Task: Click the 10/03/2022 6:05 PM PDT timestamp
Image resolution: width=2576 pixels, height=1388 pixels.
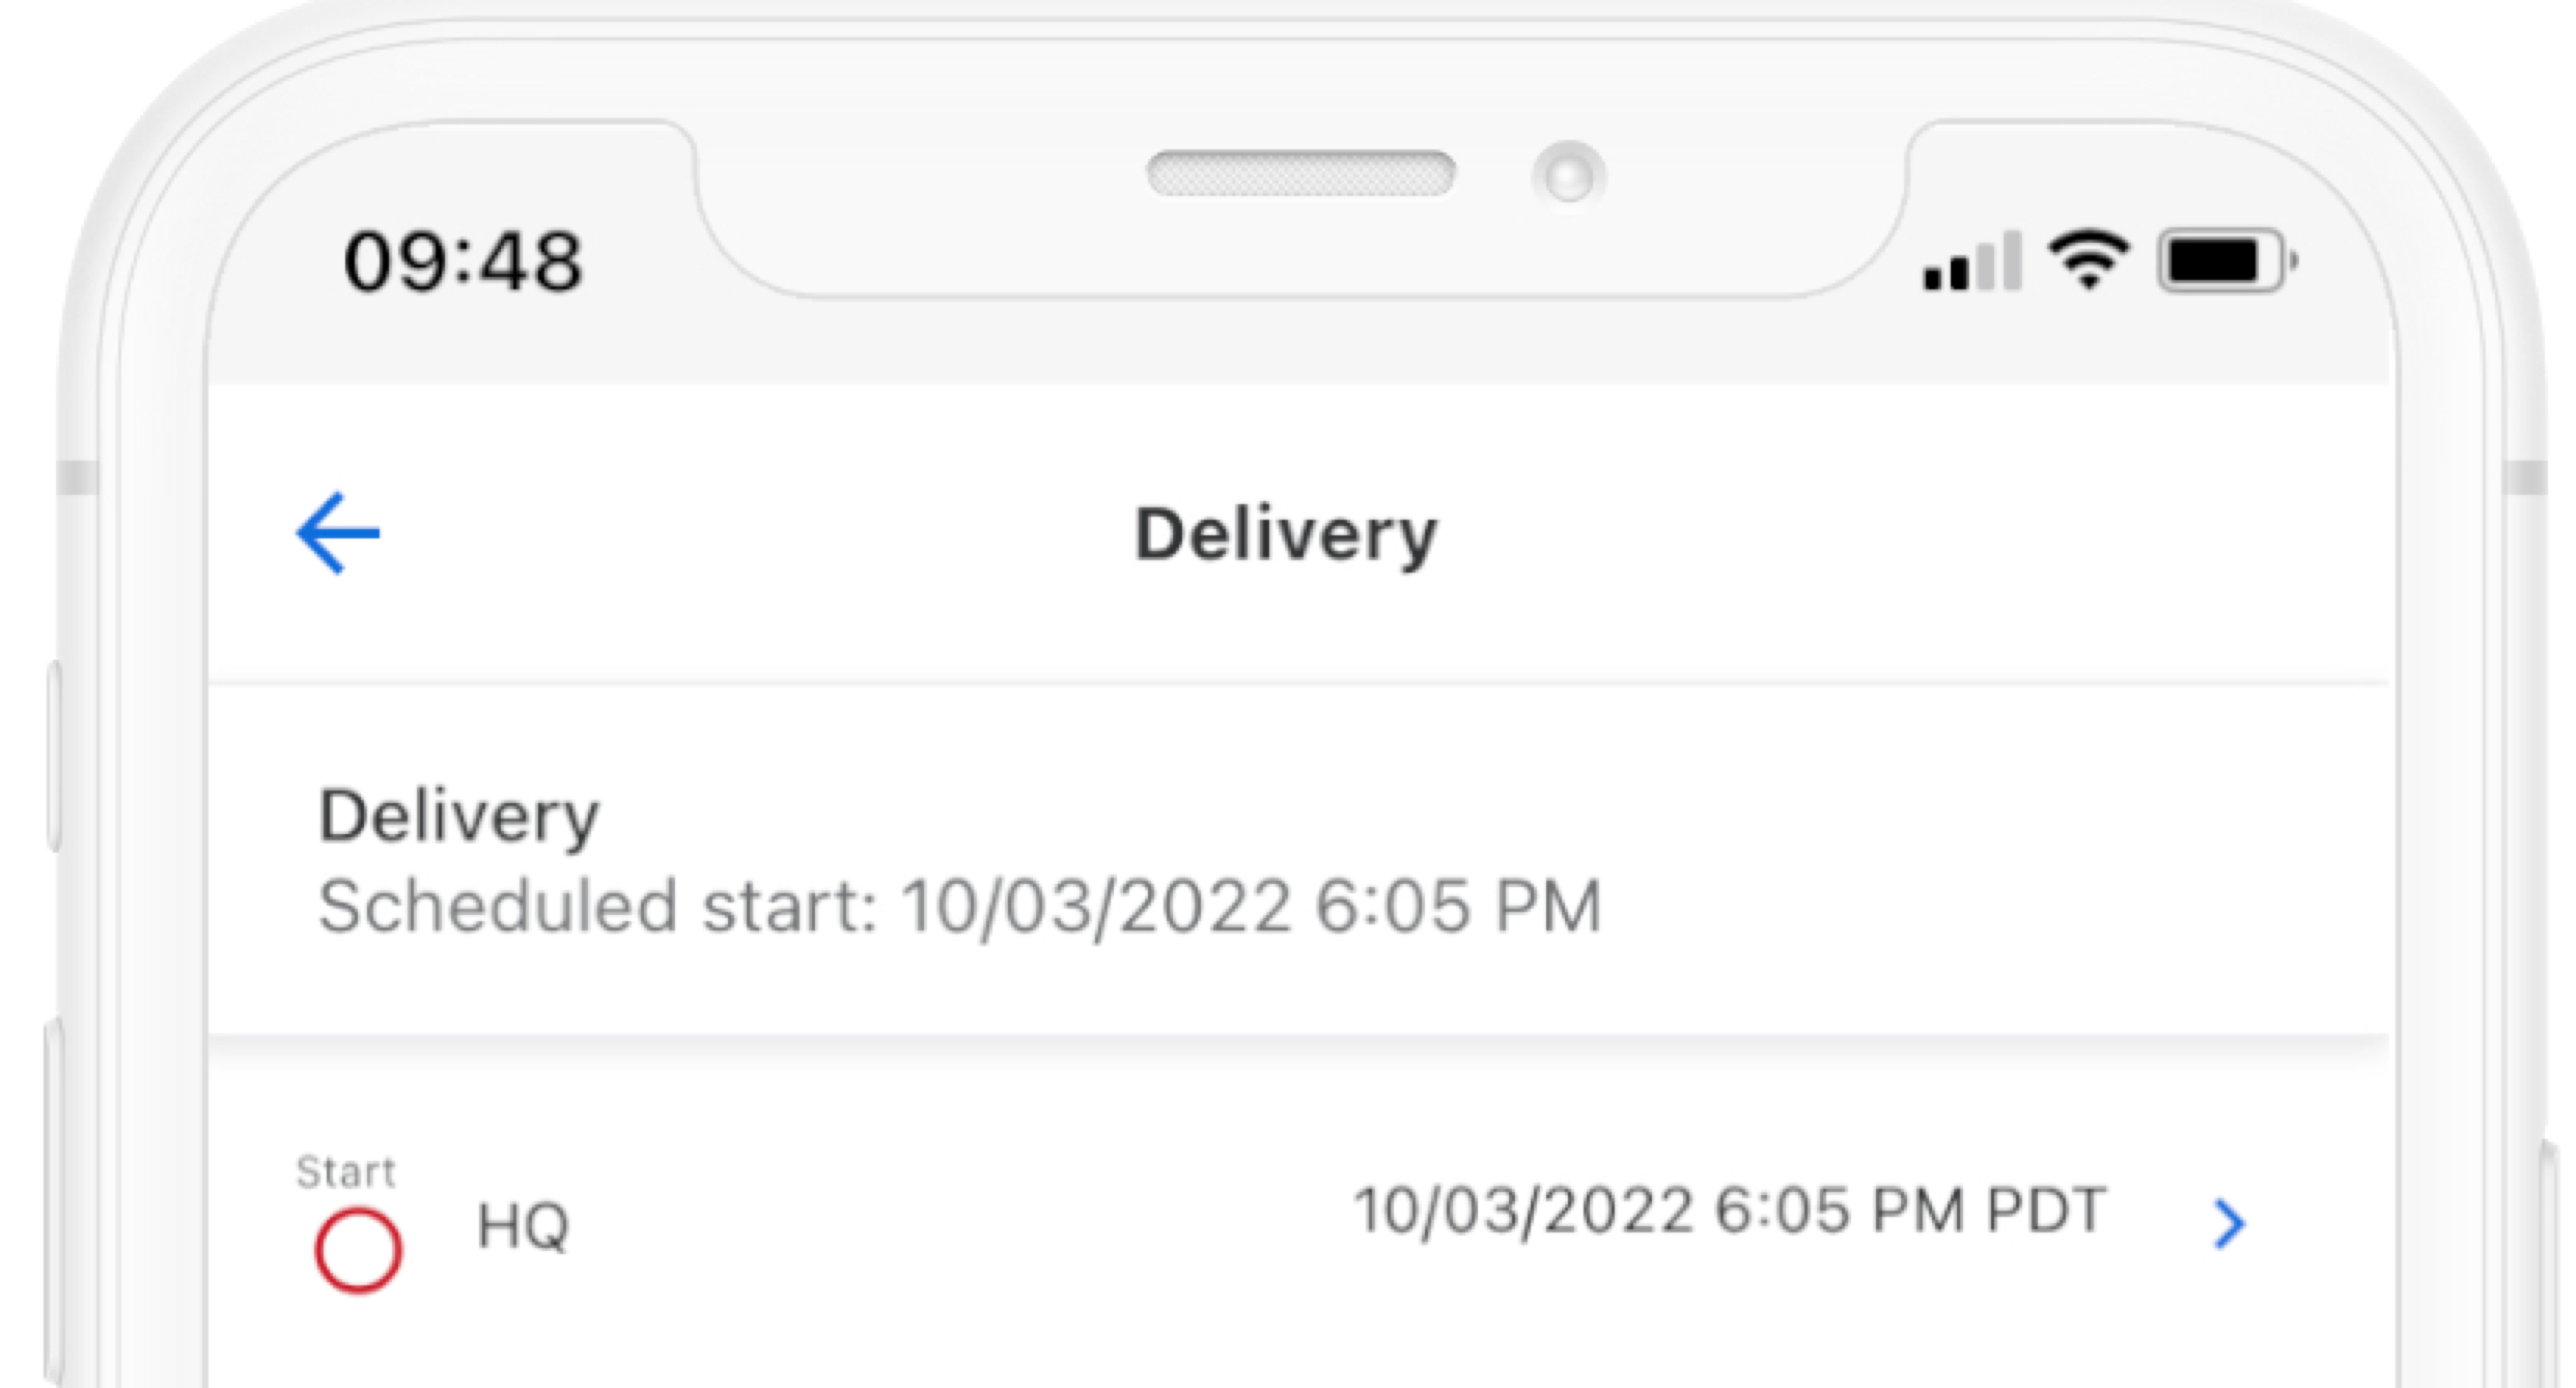Action: 1730,1210
